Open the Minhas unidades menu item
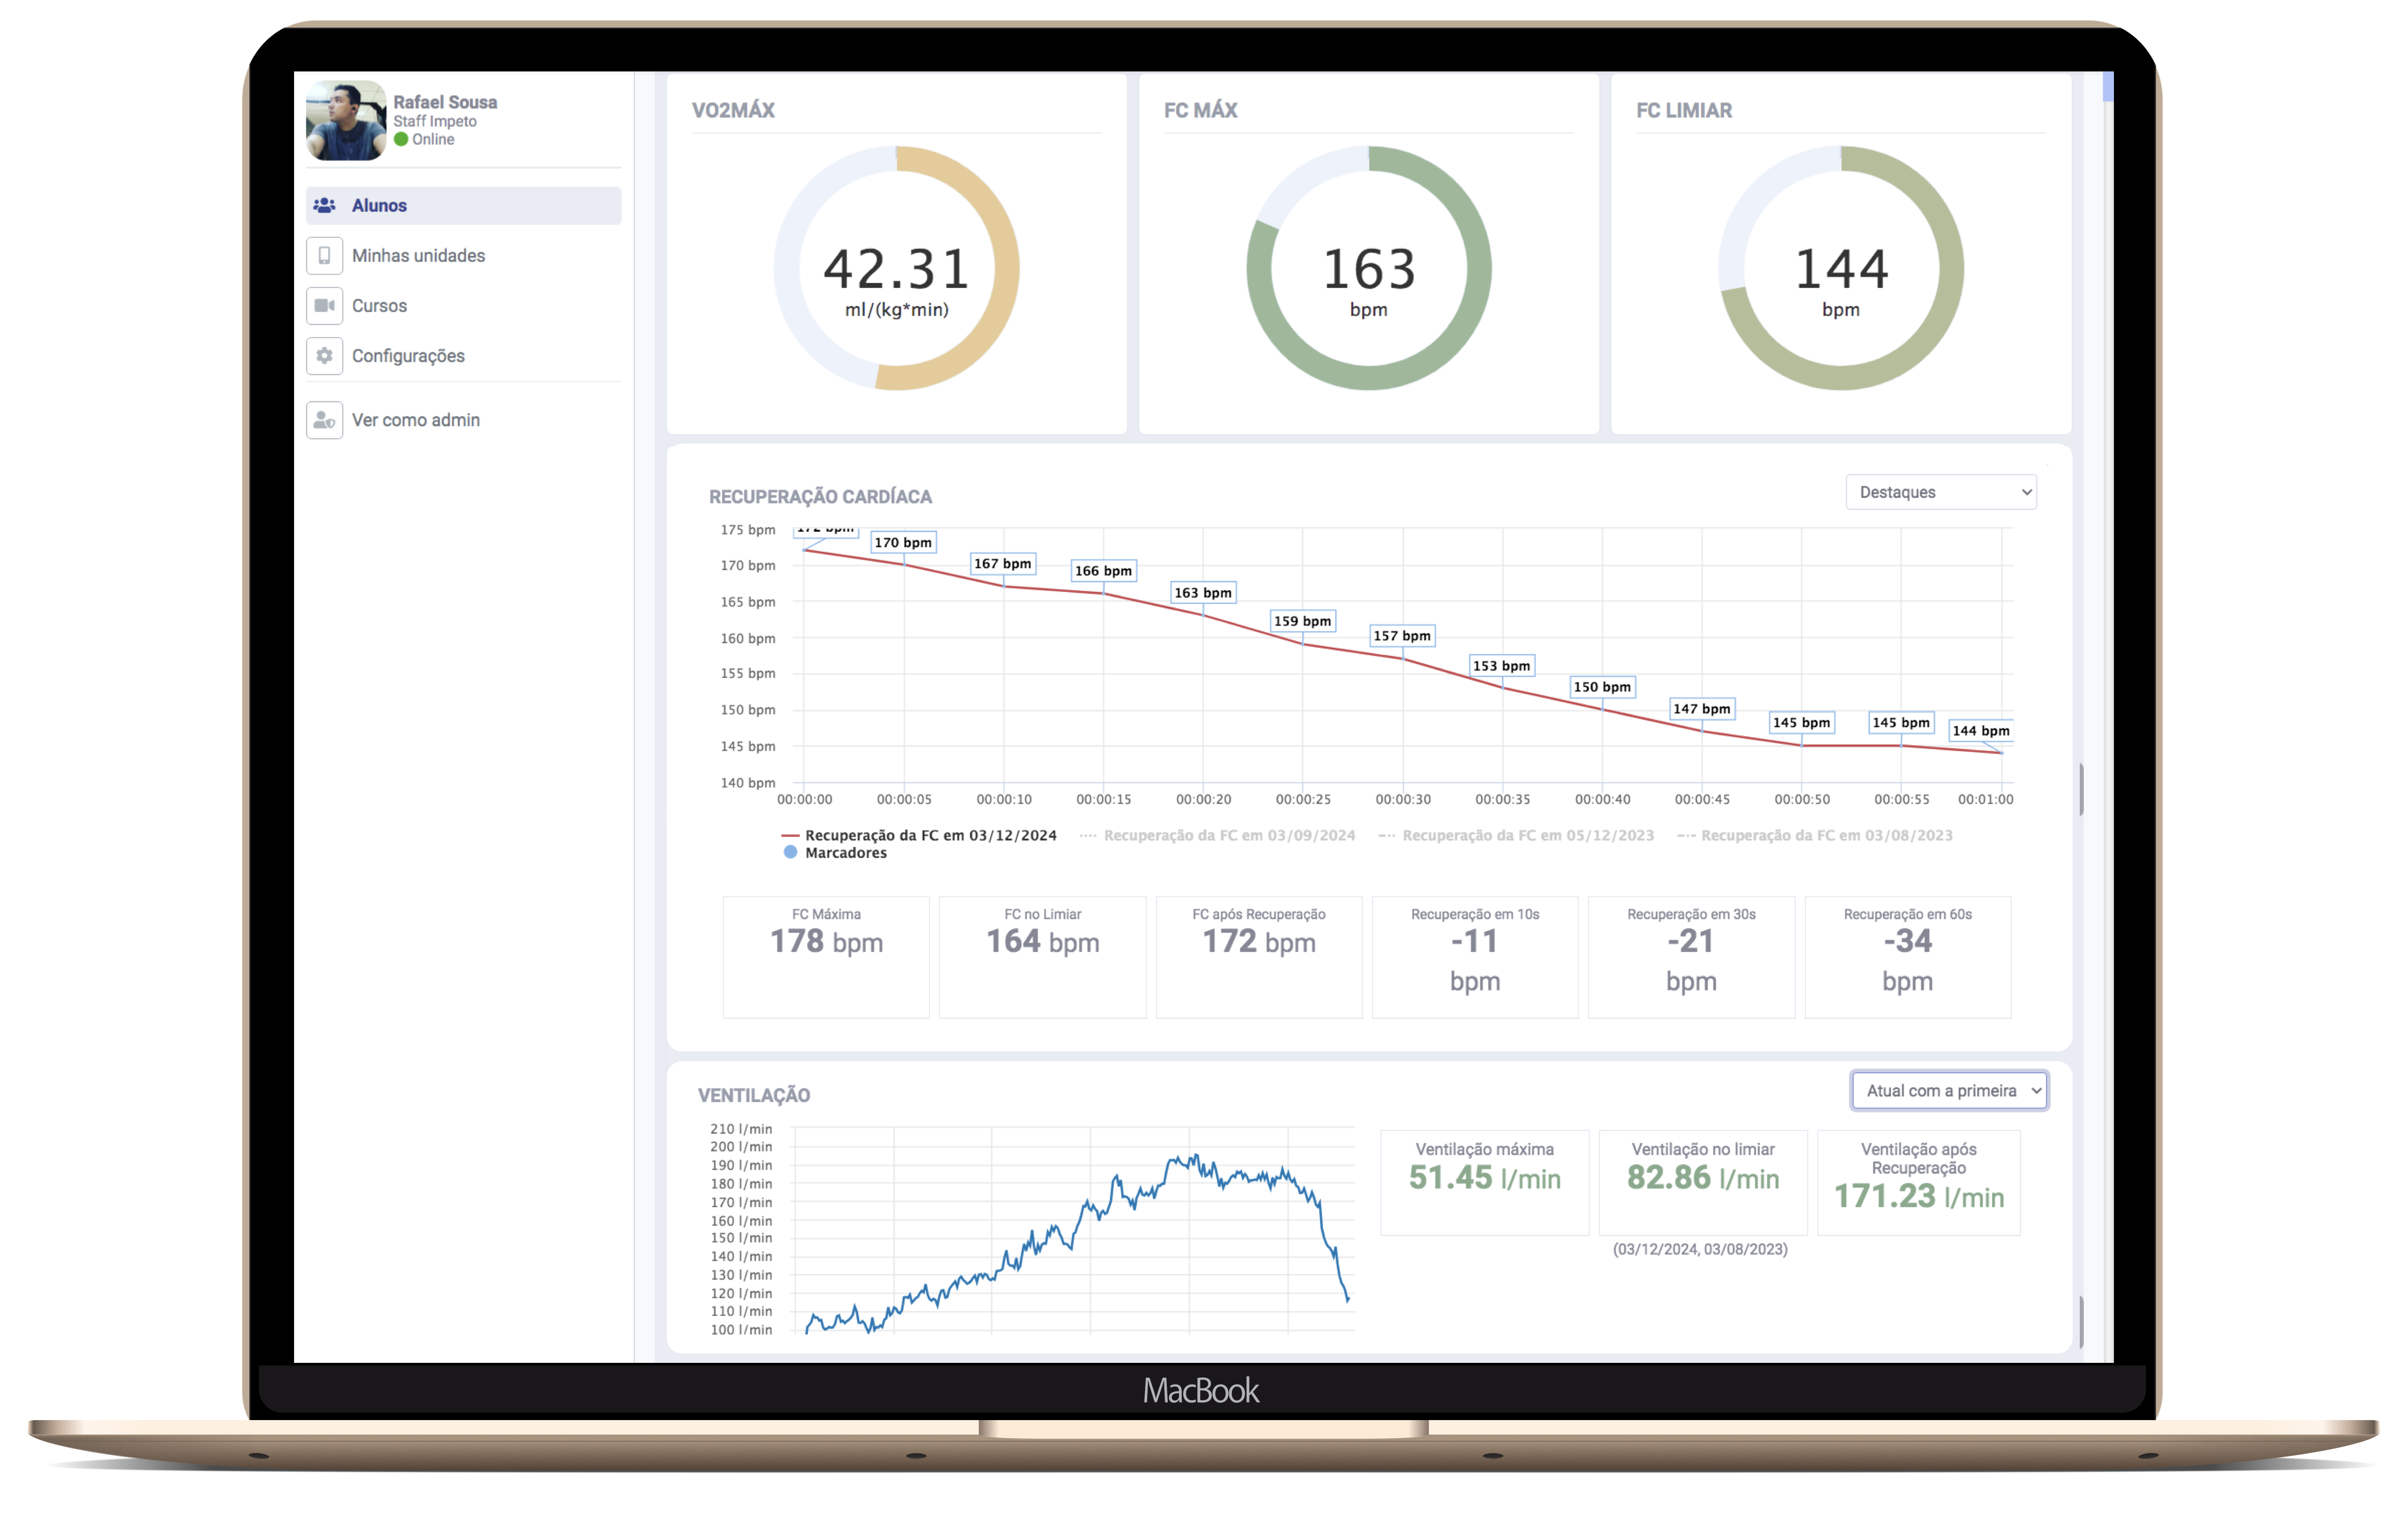This screenshot has width=2408, height=1531. (x=418, y=256)
